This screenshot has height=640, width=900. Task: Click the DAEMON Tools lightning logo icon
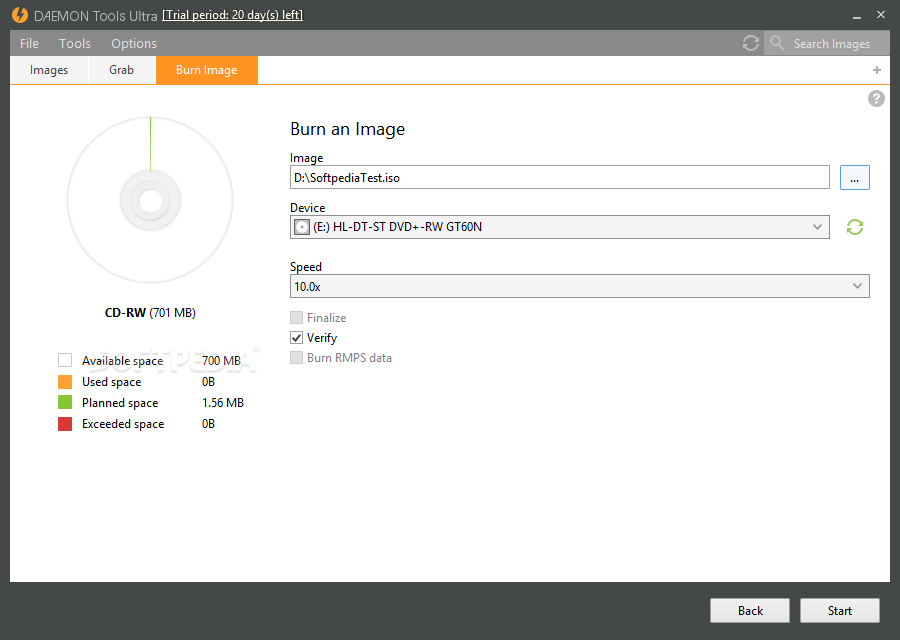click(x=20, y=15)
